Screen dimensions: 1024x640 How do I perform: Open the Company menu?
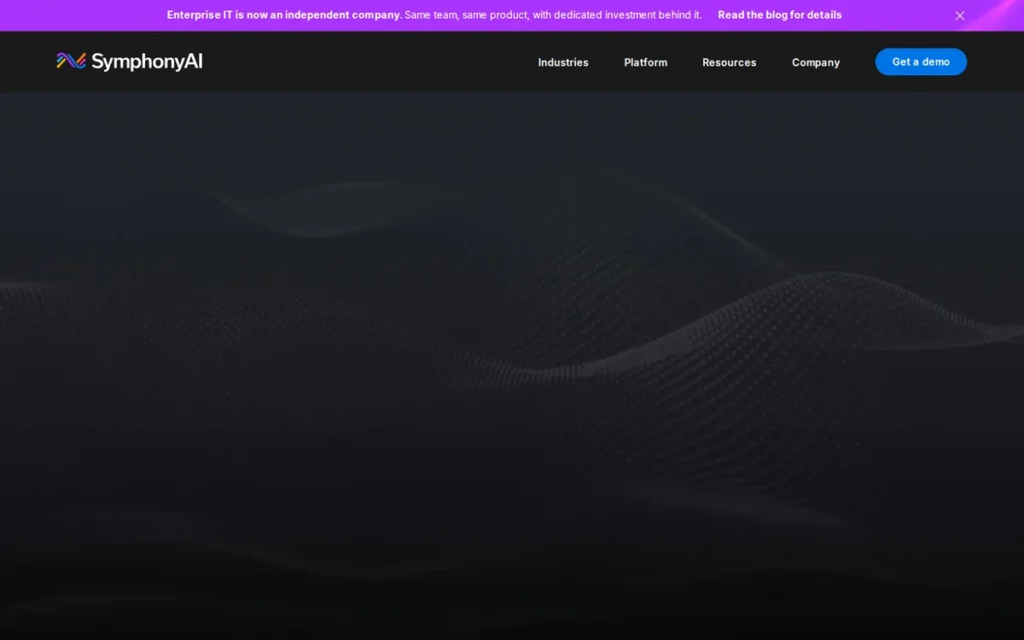point(816,62)
